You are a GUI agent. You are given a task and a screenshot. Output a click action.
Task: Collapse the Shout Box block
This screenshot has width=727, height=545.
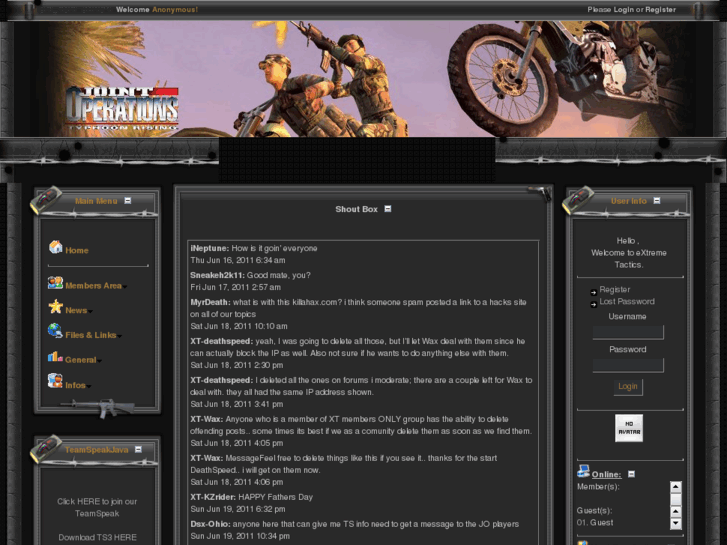click(388, 209)
